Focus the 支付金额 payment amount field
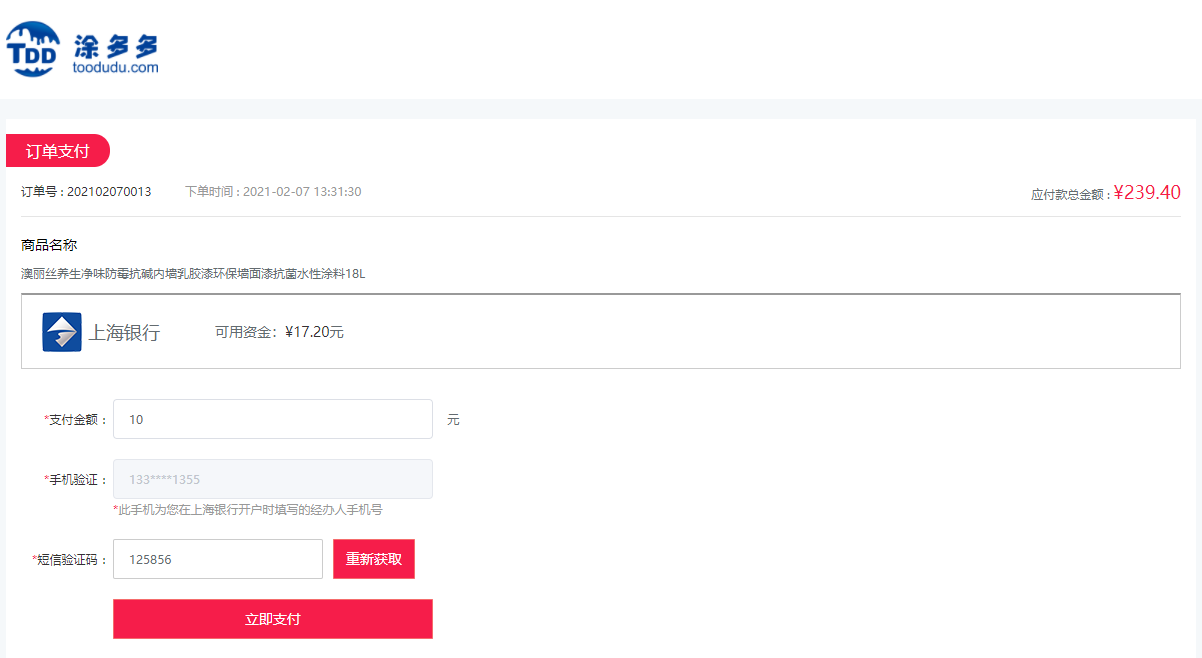 pos(273,419)
